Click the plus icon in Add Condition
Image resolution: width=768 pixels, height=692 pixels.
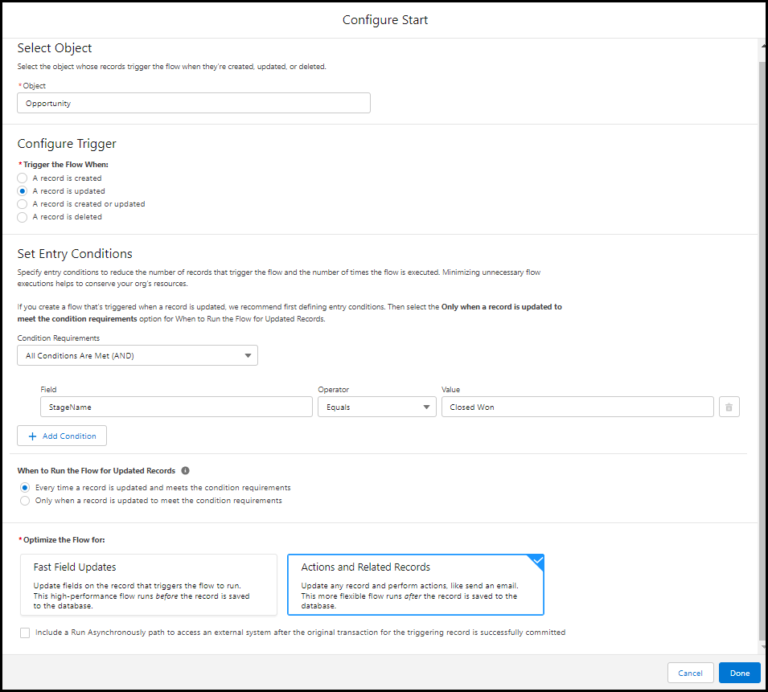[x=32, y=436]
